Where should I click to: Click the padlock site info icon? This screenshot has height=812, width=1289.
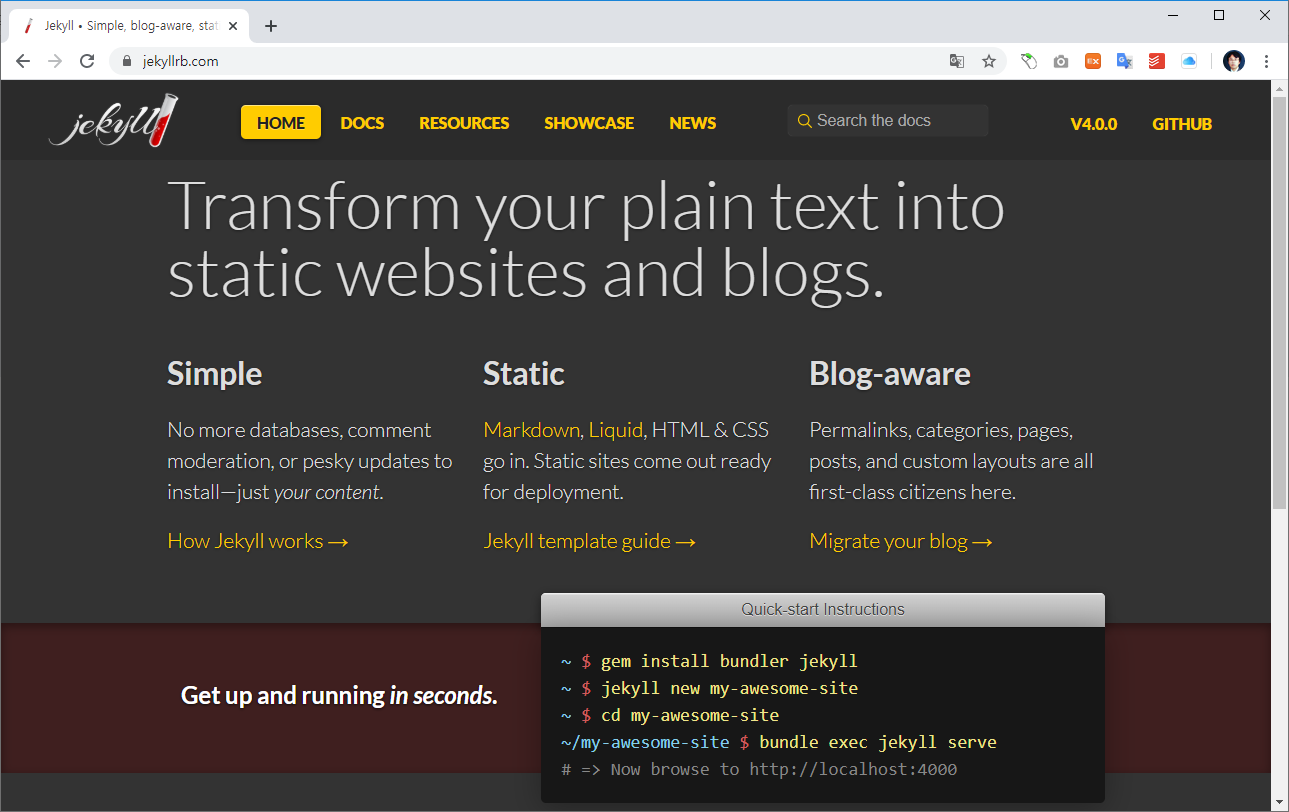pos(126,61)
